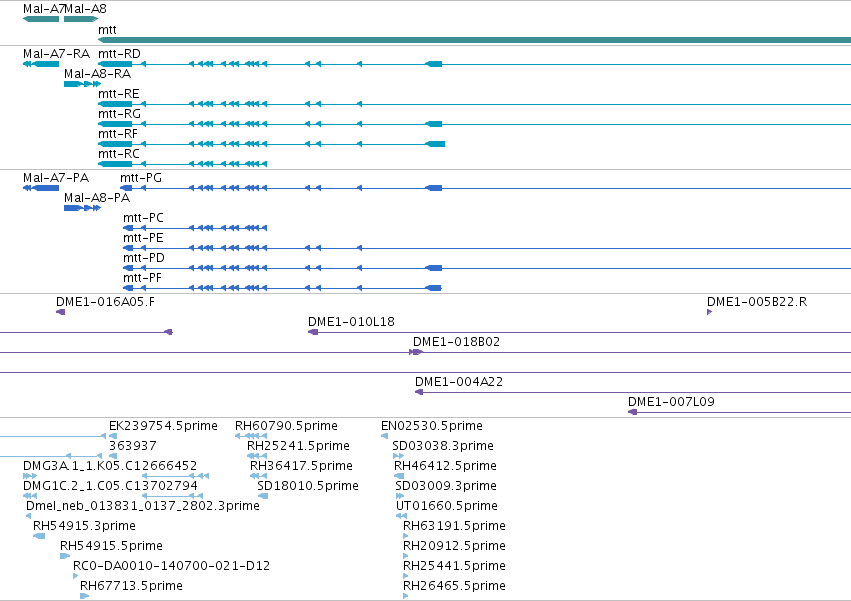The height and width of the screenshot is (601, 851).
Task: Click the 363937 EST label
Action: [x=133, y=447]
